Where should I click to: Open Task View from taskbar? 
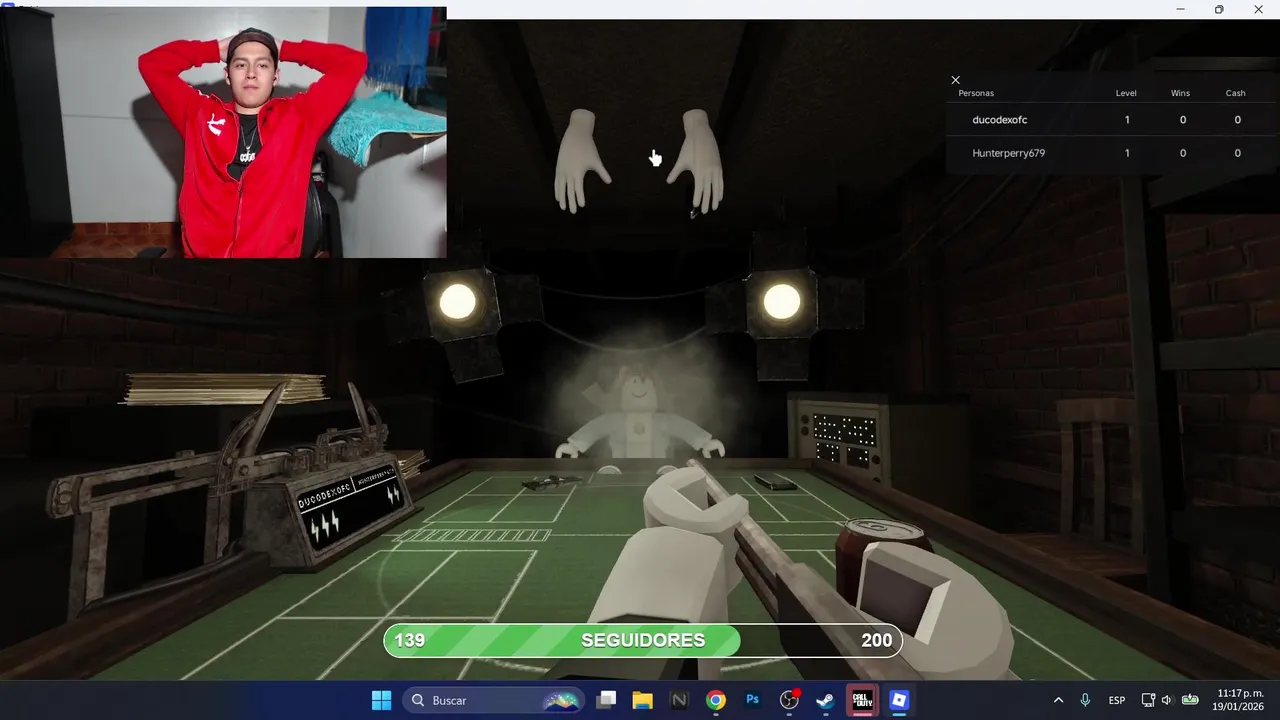click(x=606, y=700)
